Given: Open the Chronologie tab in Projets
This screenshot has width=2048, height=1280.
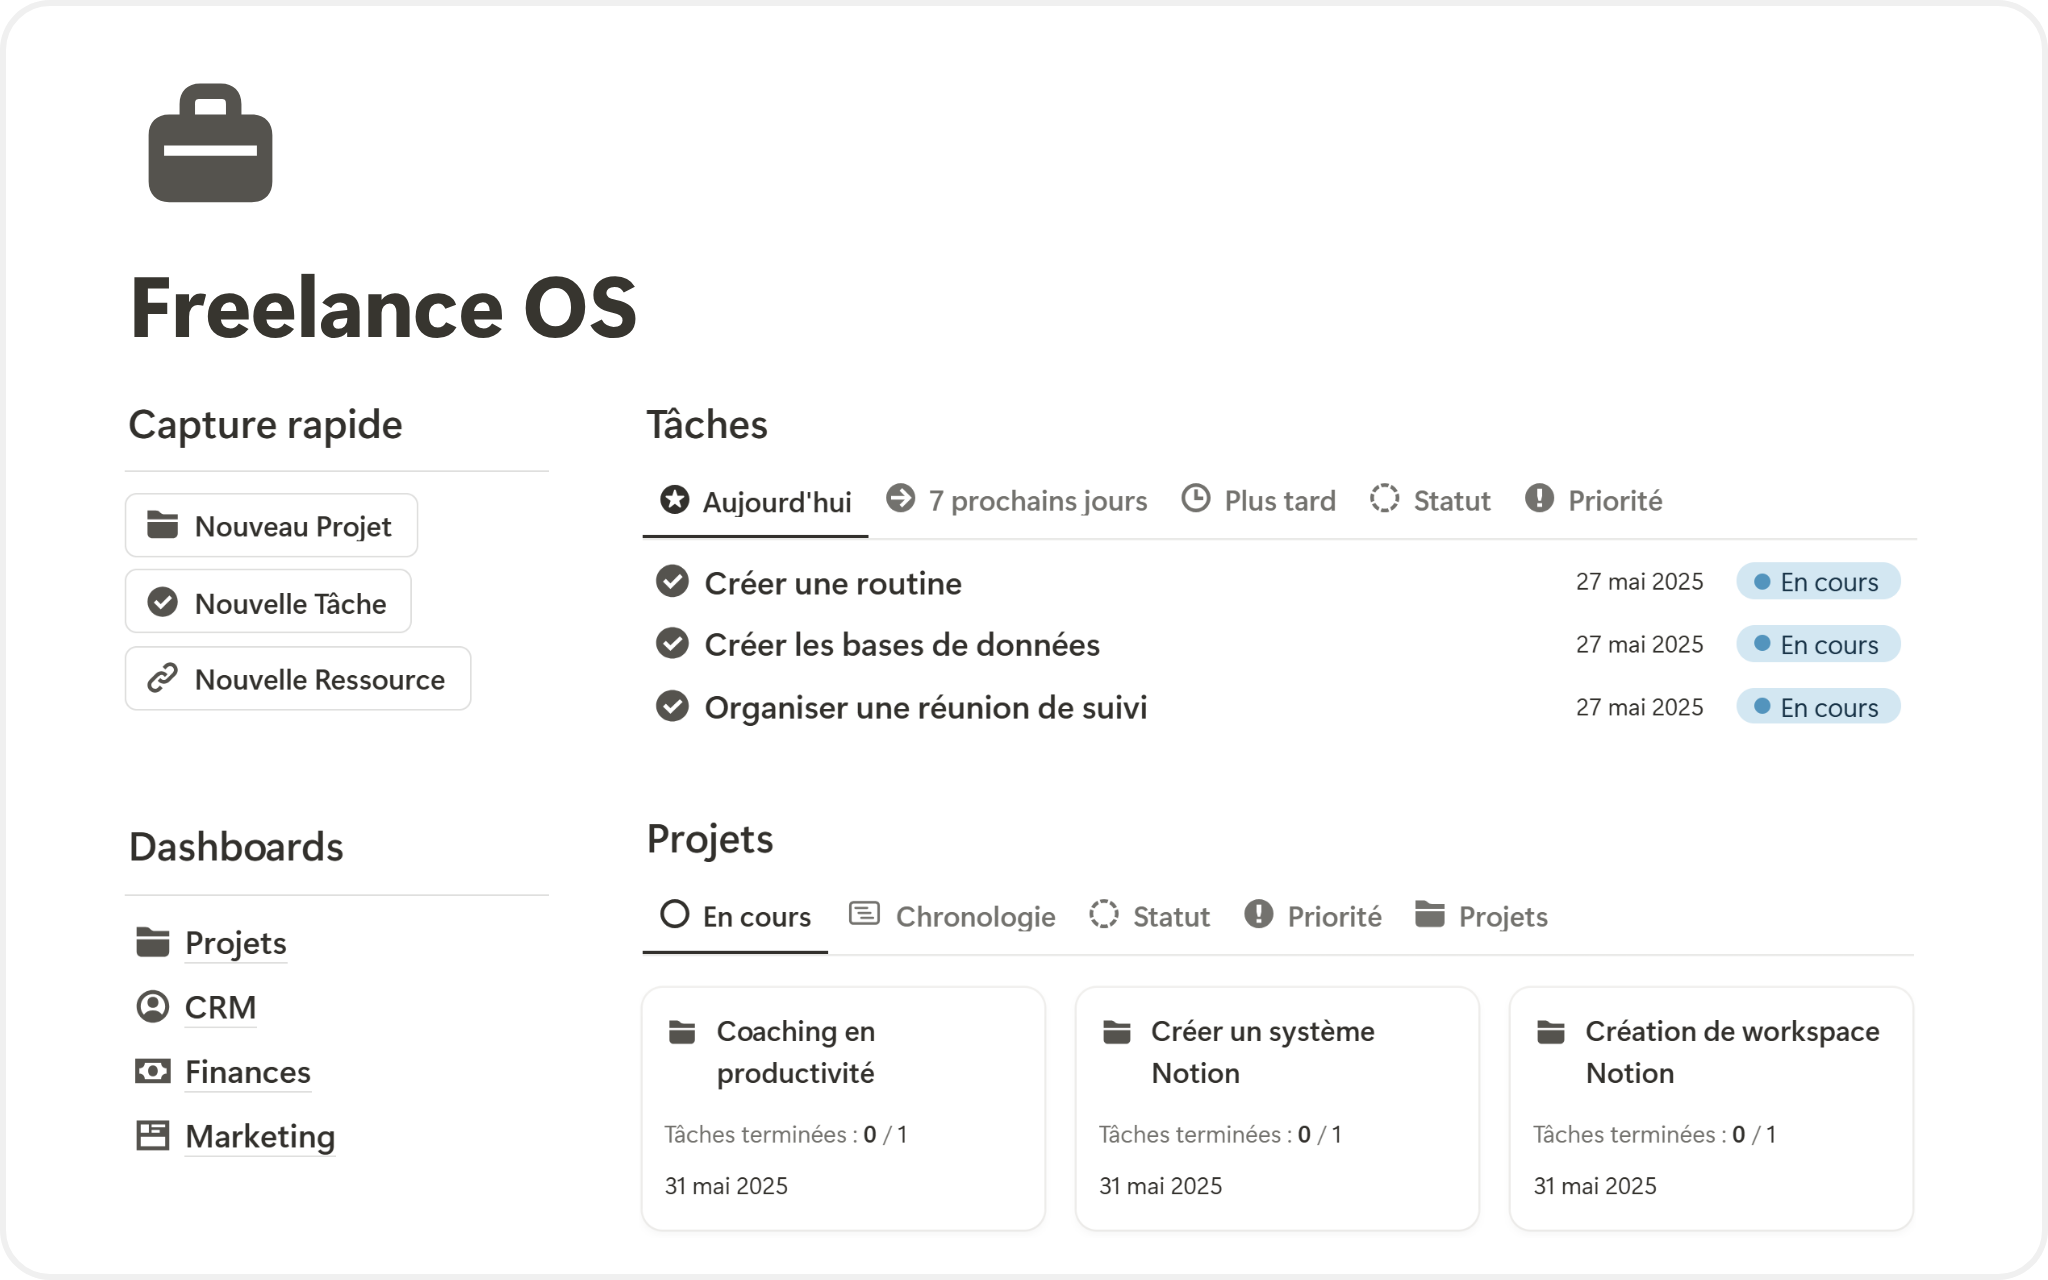Looking at the screenshot, I should tap(953, 916).
